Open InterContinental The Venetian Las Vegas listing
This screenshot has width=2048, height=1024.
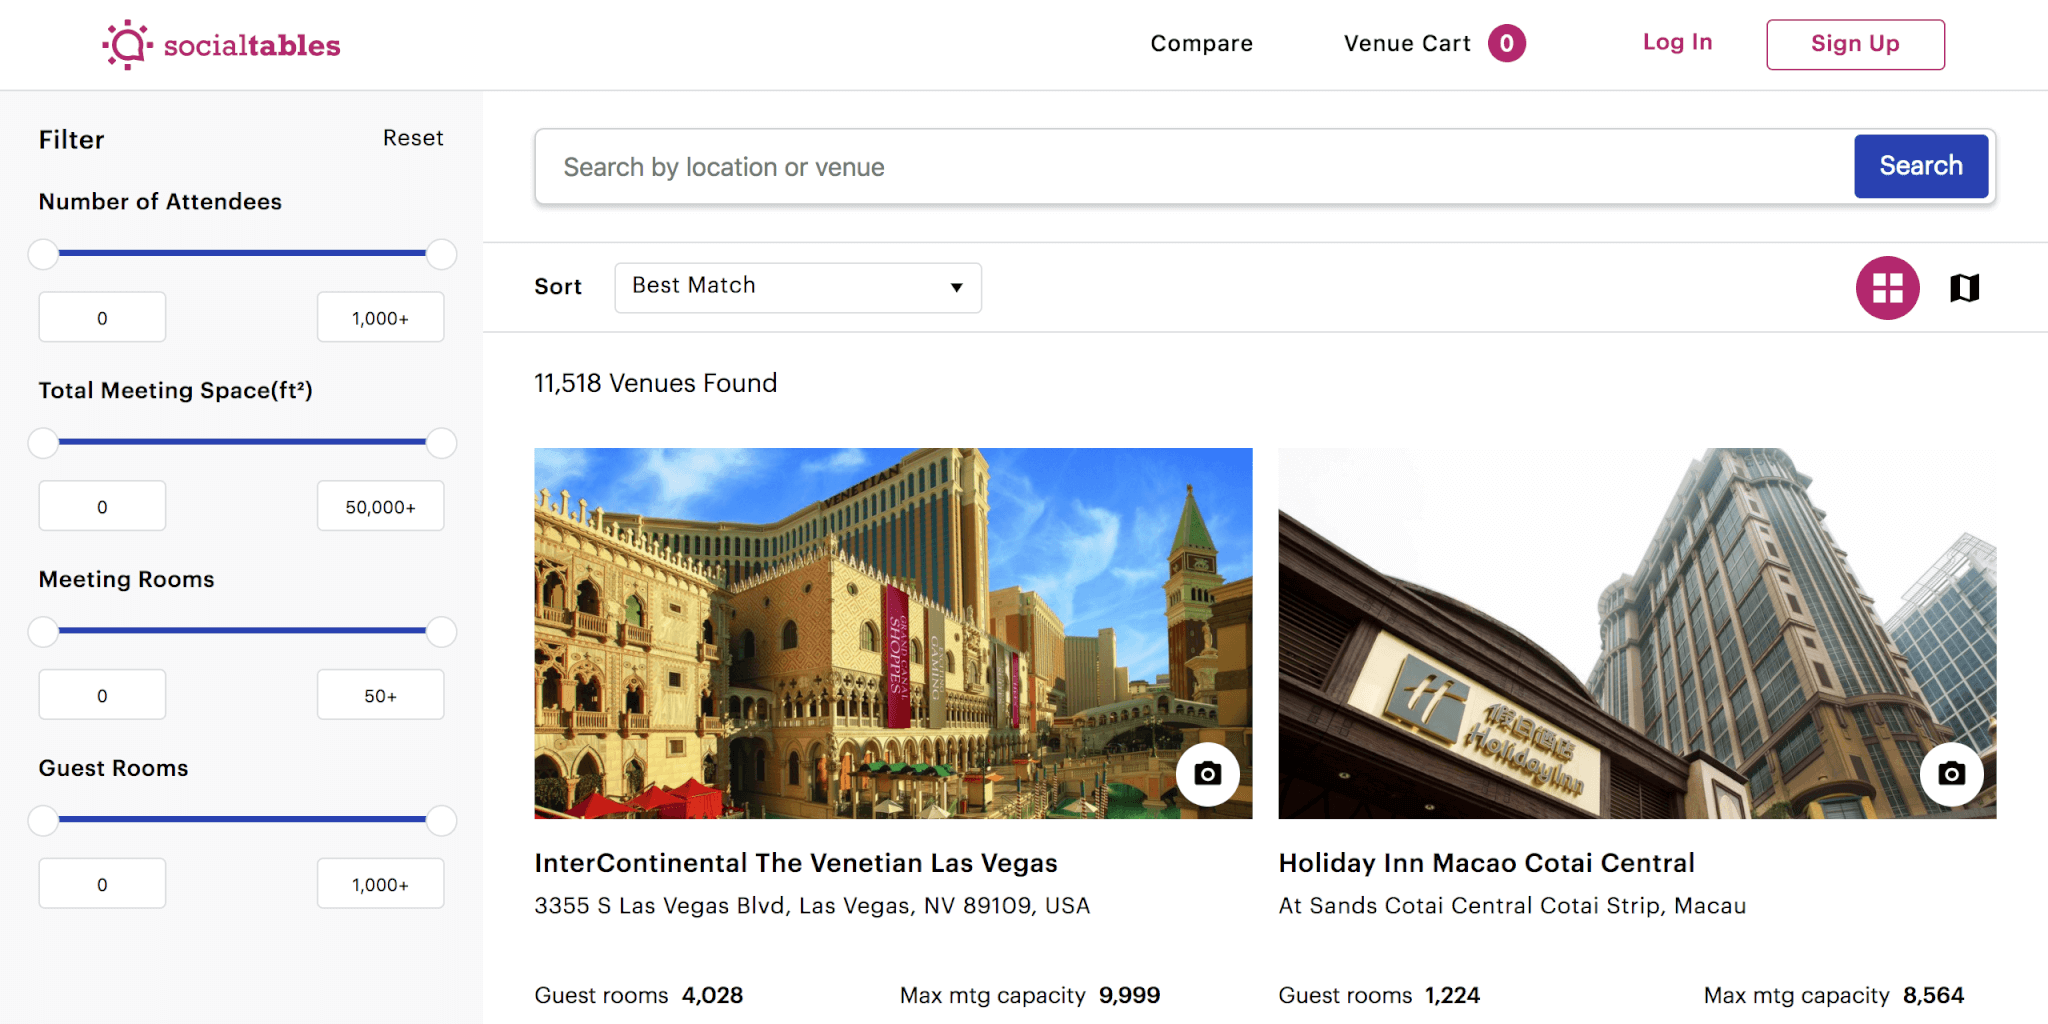796,862
